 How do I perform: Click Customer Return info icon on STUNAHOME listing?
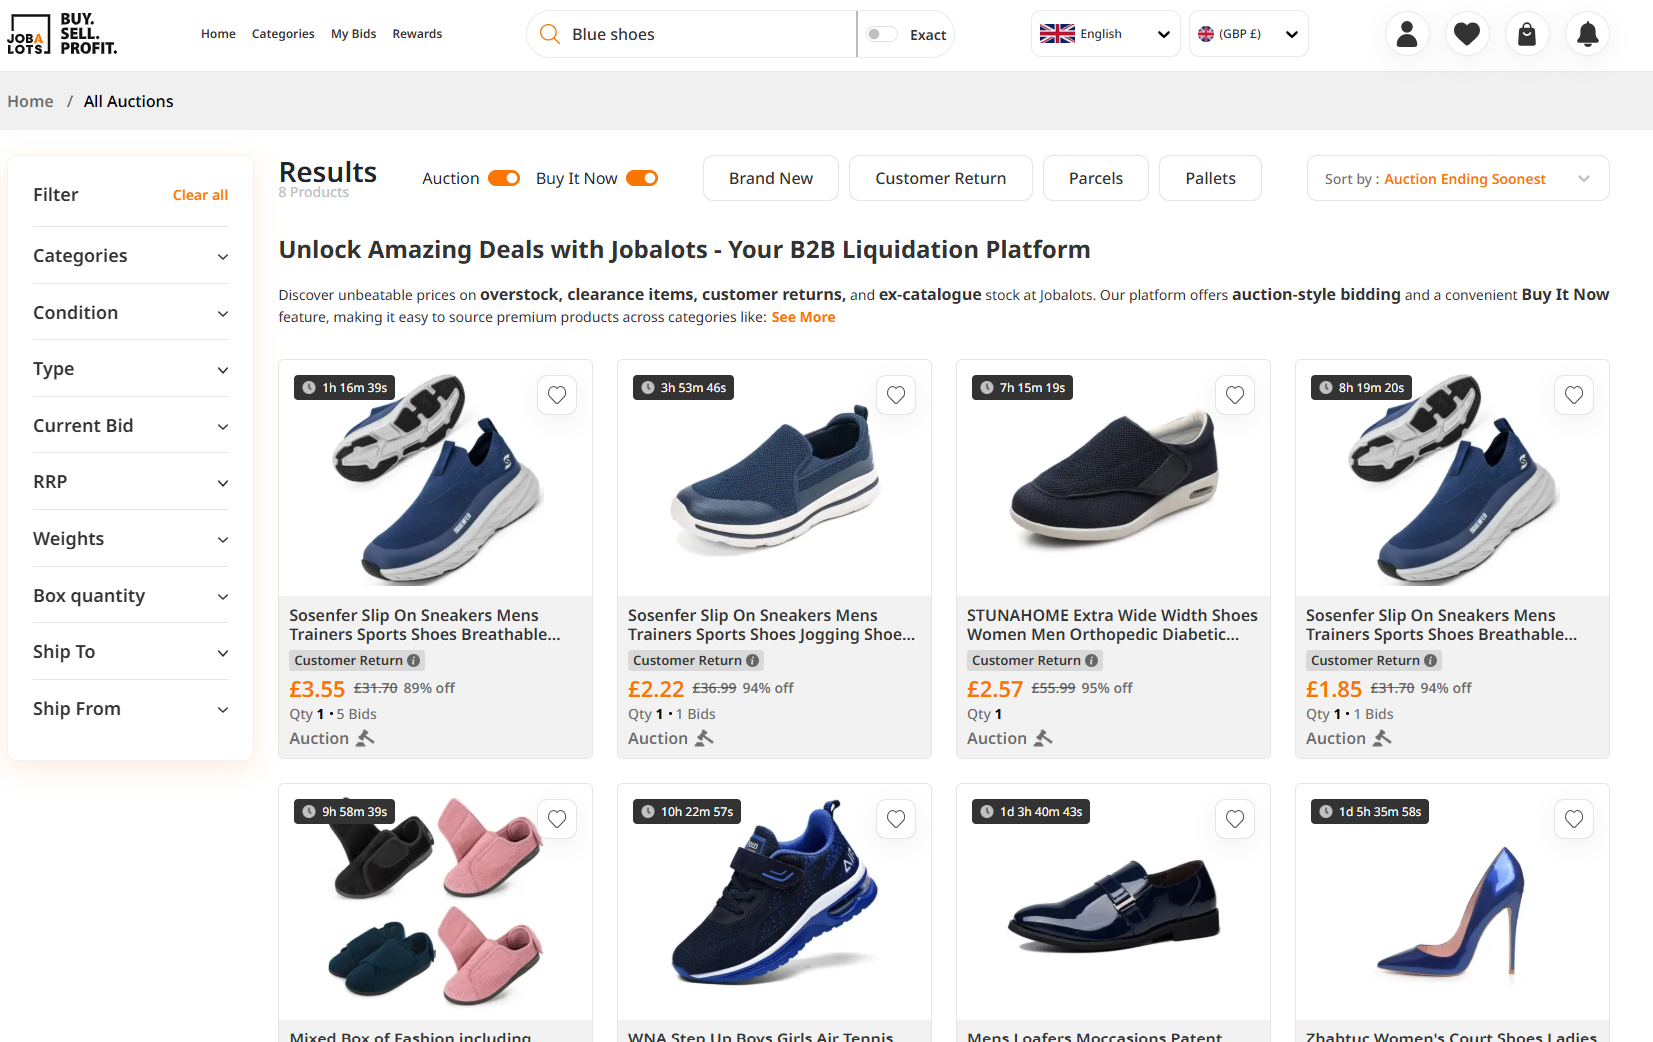[x=1091, y=661]
